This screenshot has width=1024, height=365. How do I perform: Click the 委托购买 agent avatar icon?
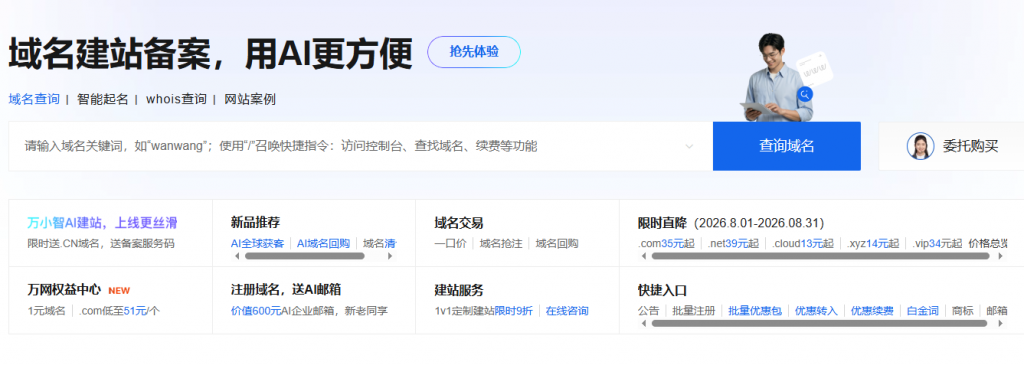pyautogui.click(x=920, y=146)
